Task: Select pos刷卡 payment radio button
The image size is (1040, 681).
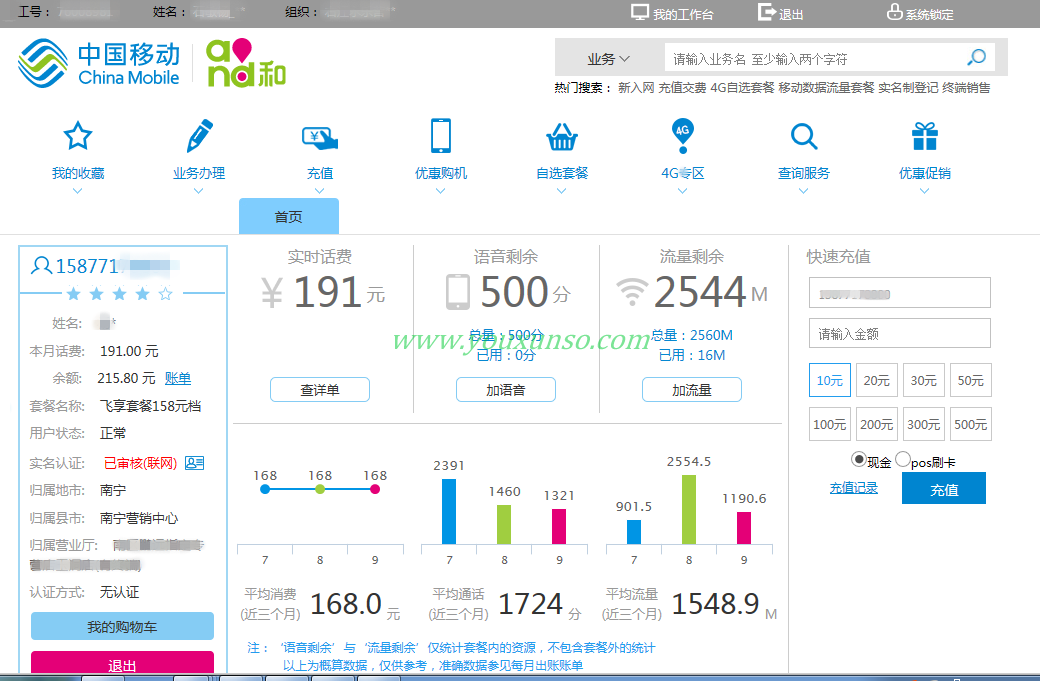Action: tap(903, 459)
